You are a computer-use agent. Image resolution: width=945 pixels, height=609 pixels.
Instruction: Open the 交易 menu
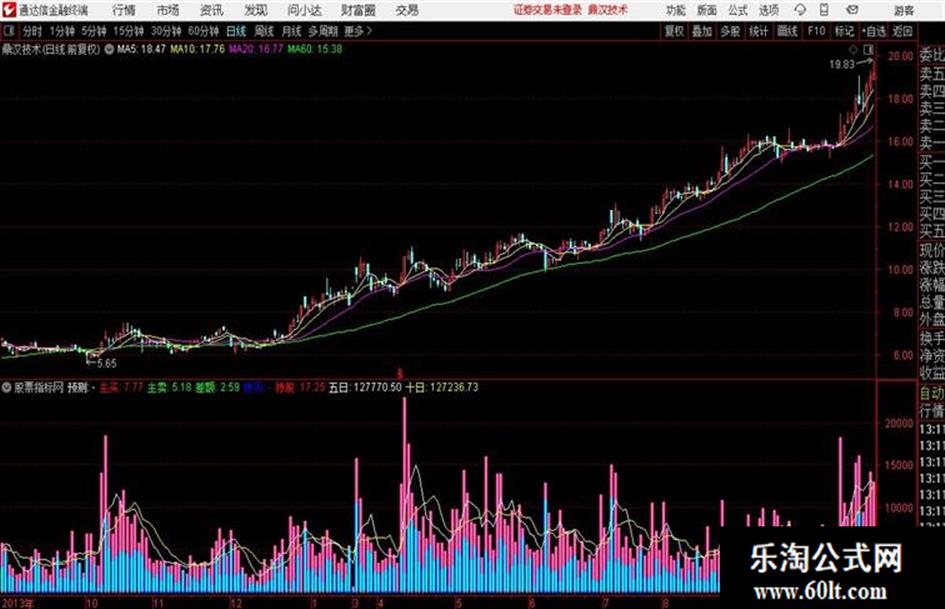407,10
